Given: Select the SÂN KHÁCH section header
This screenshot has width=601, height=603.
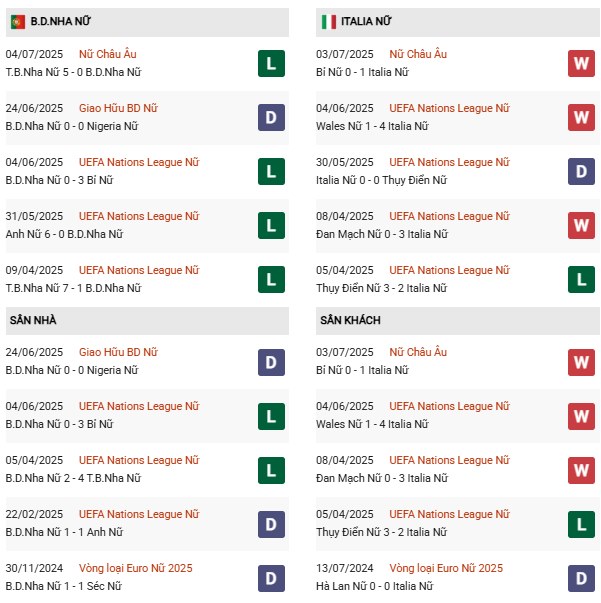Looking at the screenshot, I should pos(350,320).
